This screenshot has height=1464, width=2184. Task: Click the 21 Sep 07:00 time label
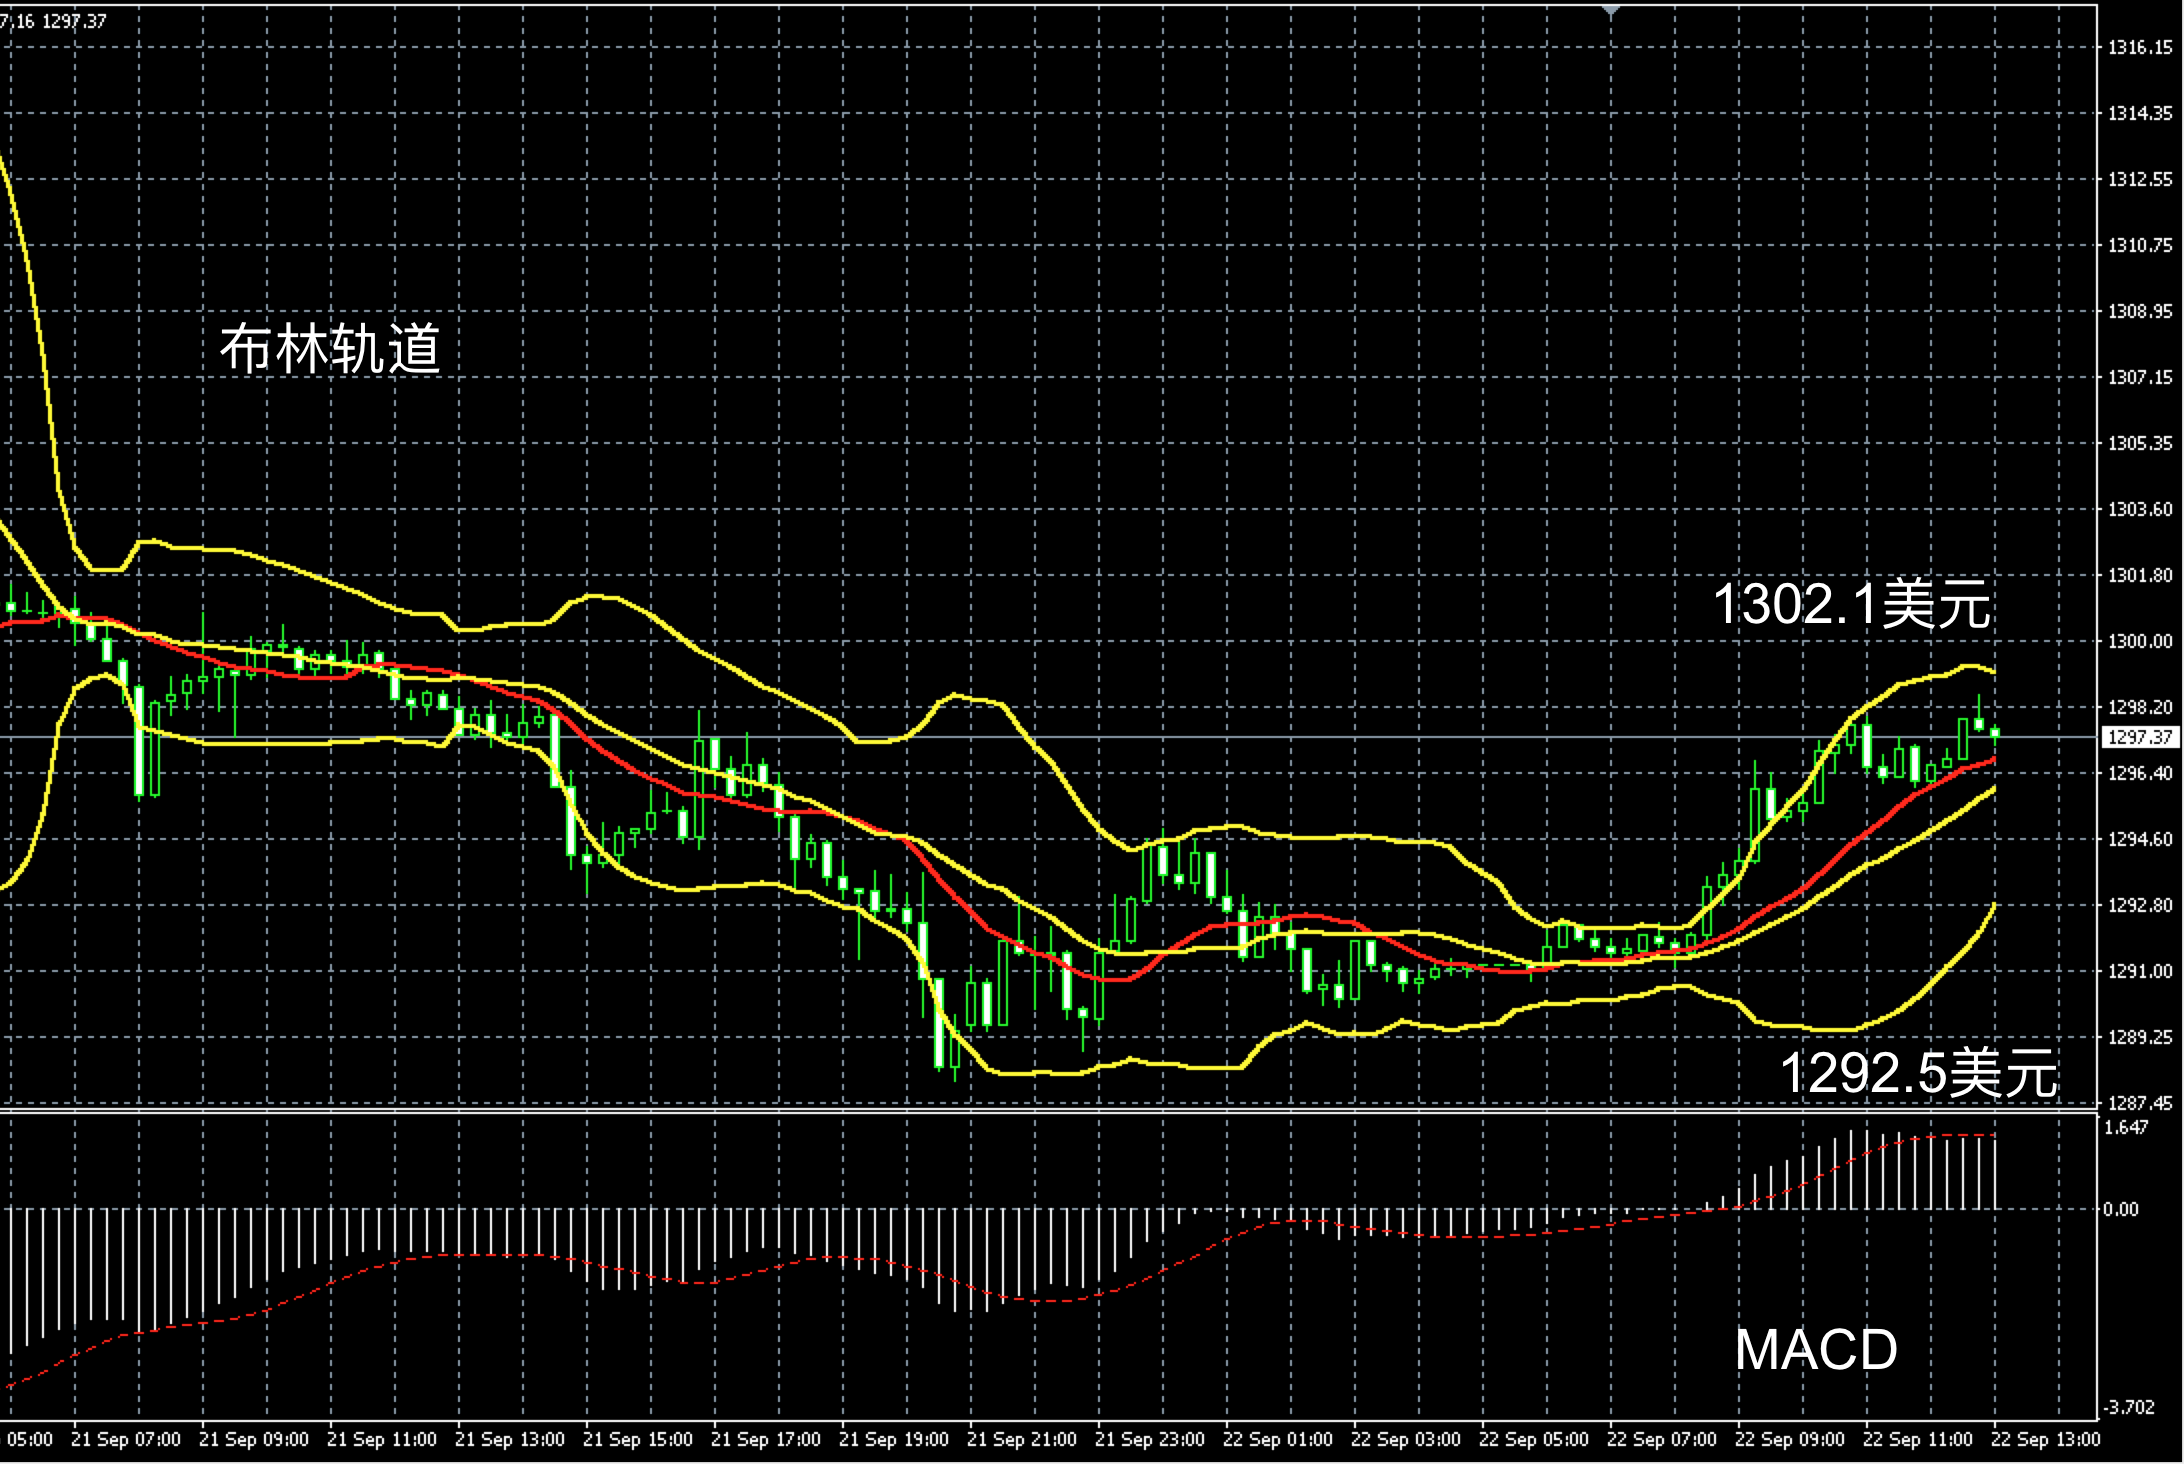pos(126,1439)
